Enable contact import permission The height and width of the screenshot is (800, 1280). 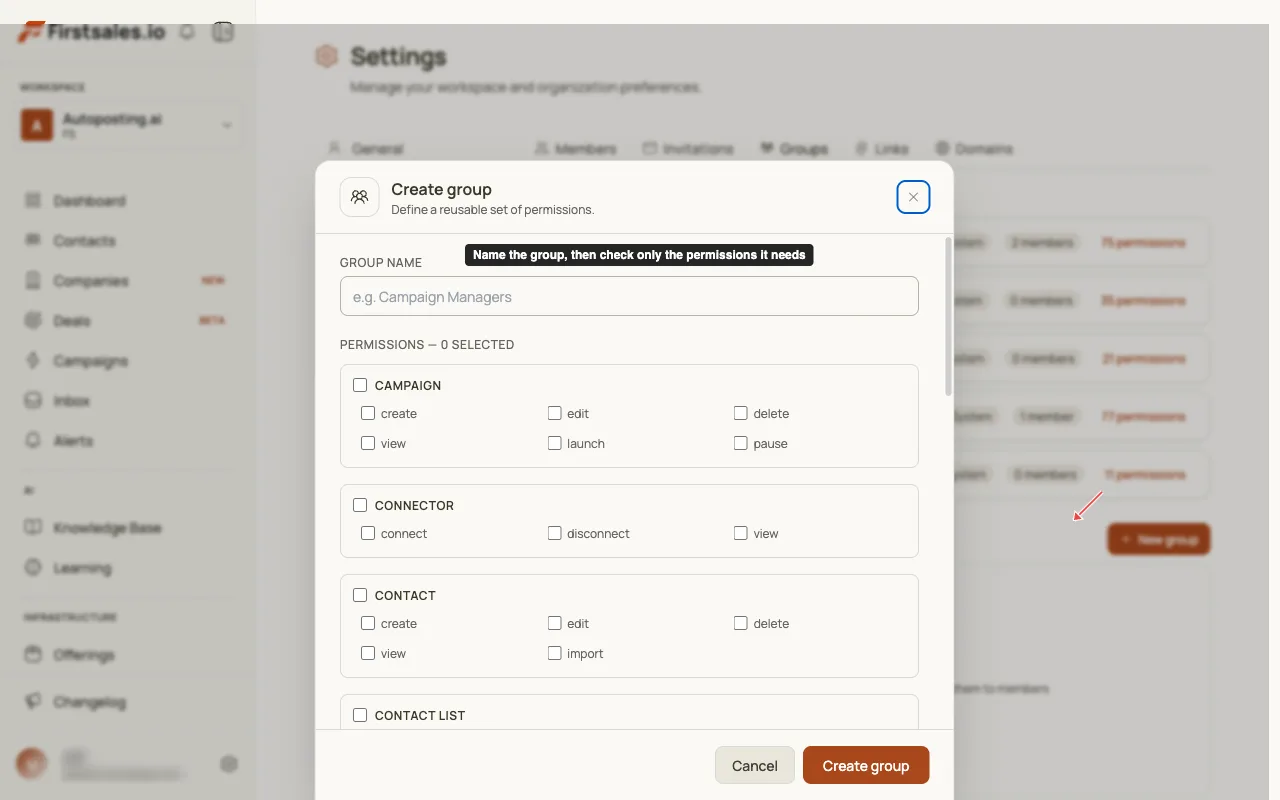(x=554, y=653)
